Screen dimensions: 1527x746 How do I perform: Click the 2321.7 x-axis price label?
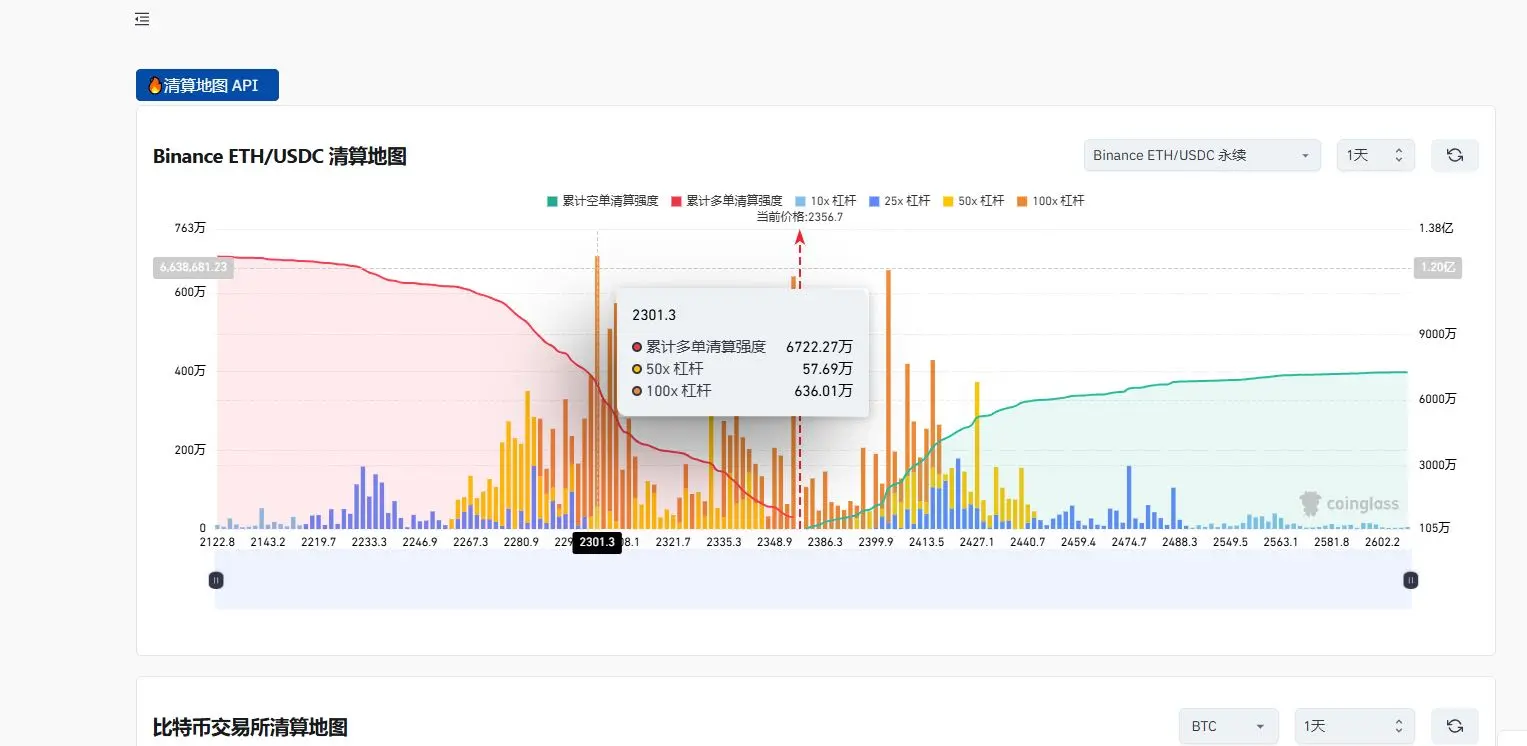tap(673, 542)
